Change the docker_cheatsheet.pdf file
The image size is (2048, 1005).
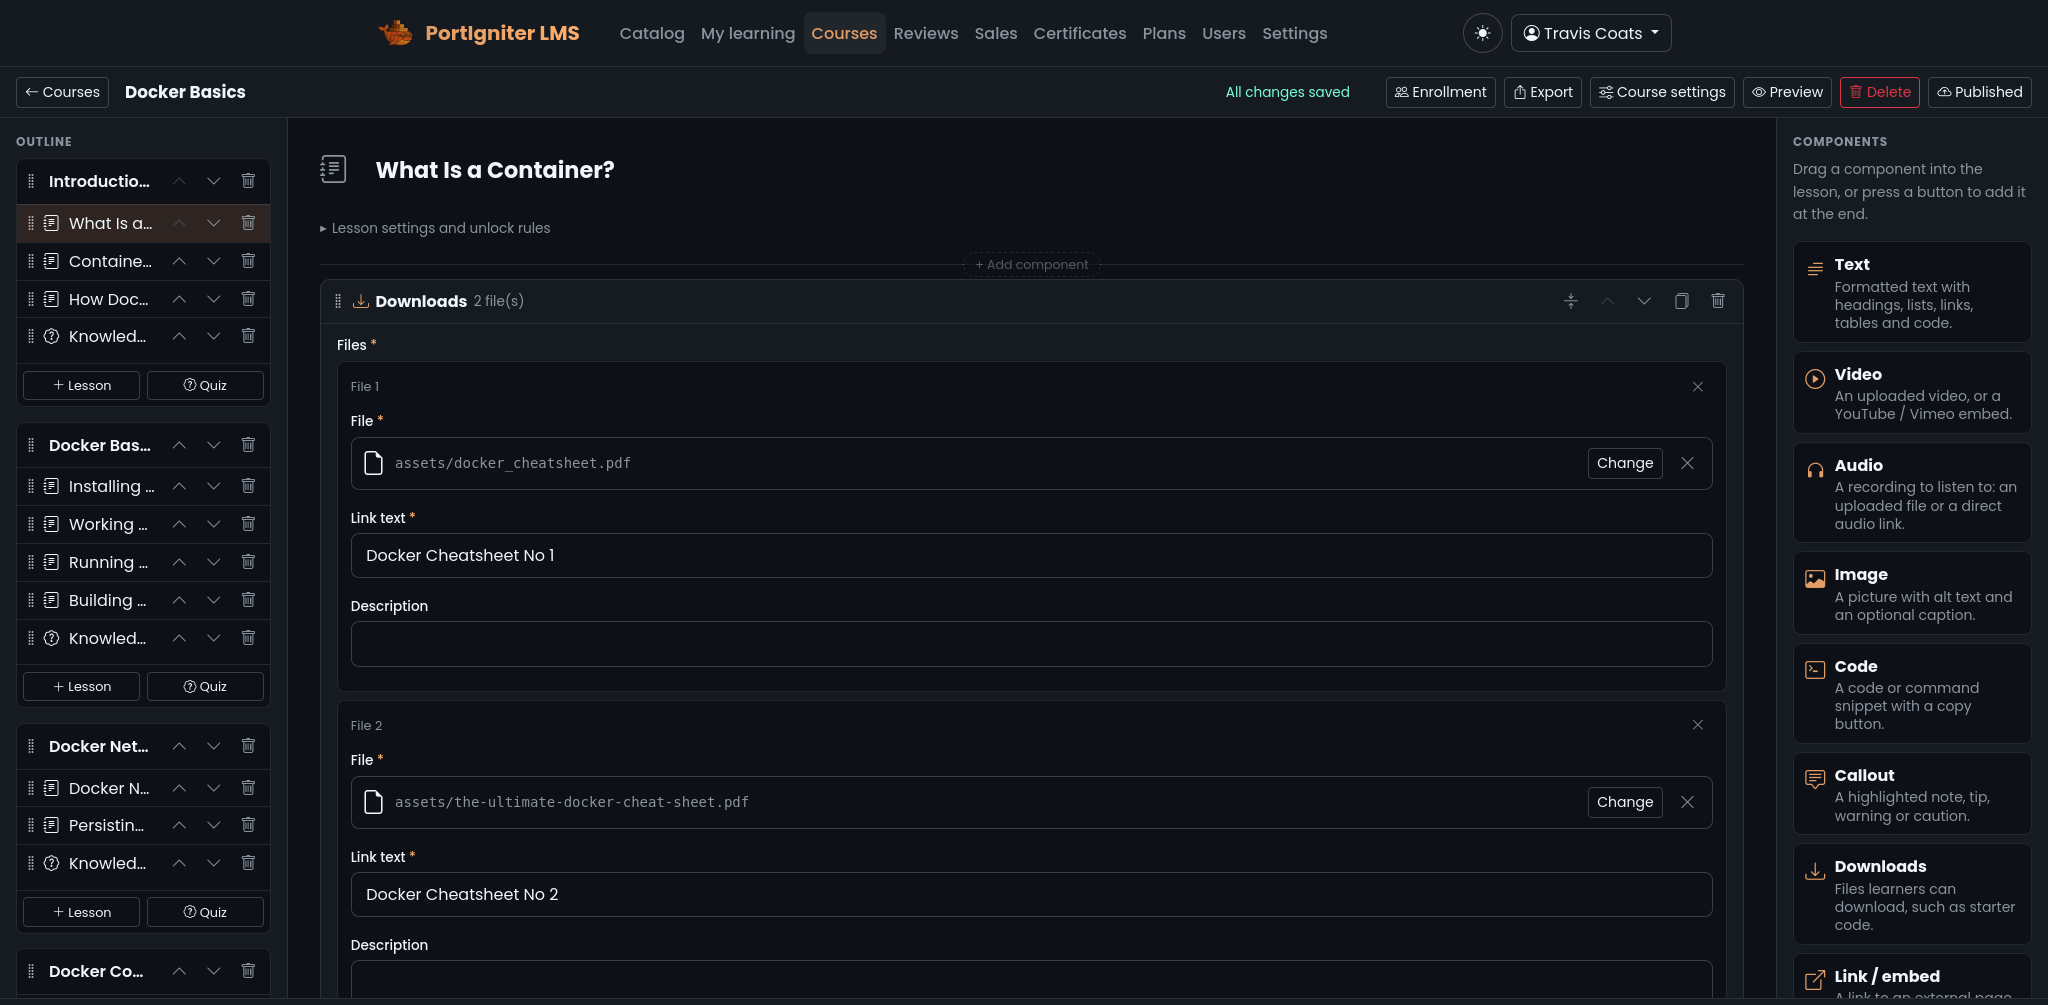click(1625, 463)
